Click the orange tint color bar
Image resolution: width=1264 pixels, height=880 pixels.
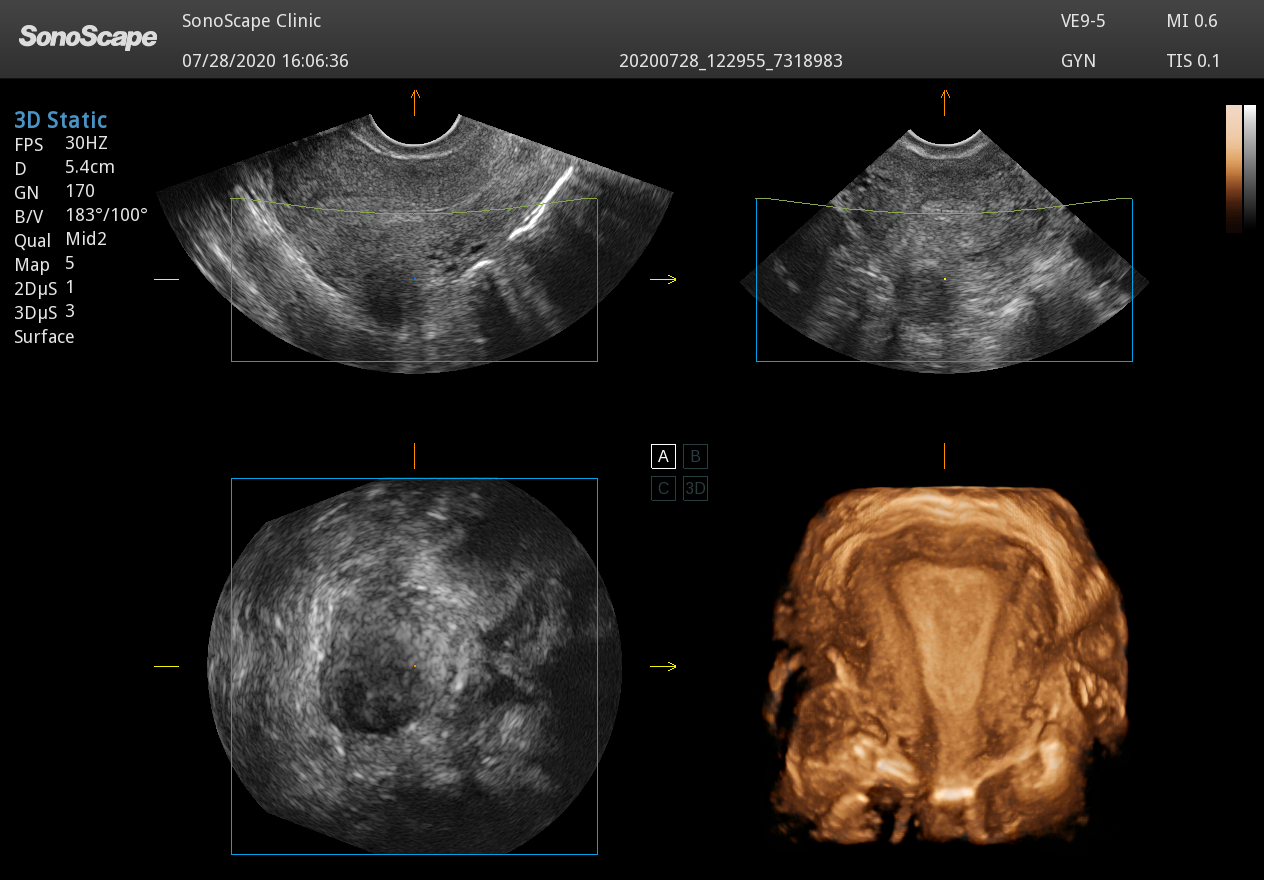(x=1234, y=168)
